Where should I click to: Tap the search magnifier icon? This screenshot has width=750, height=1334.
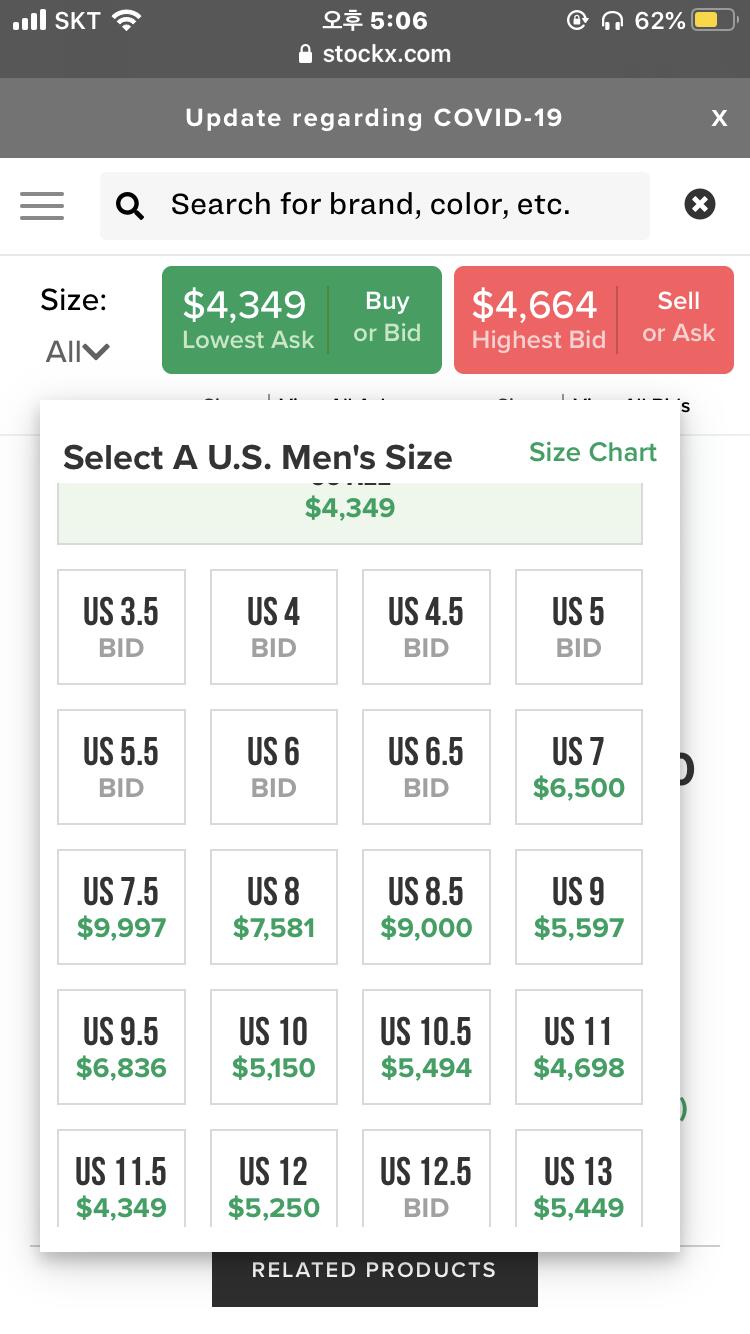coord(130,206)
